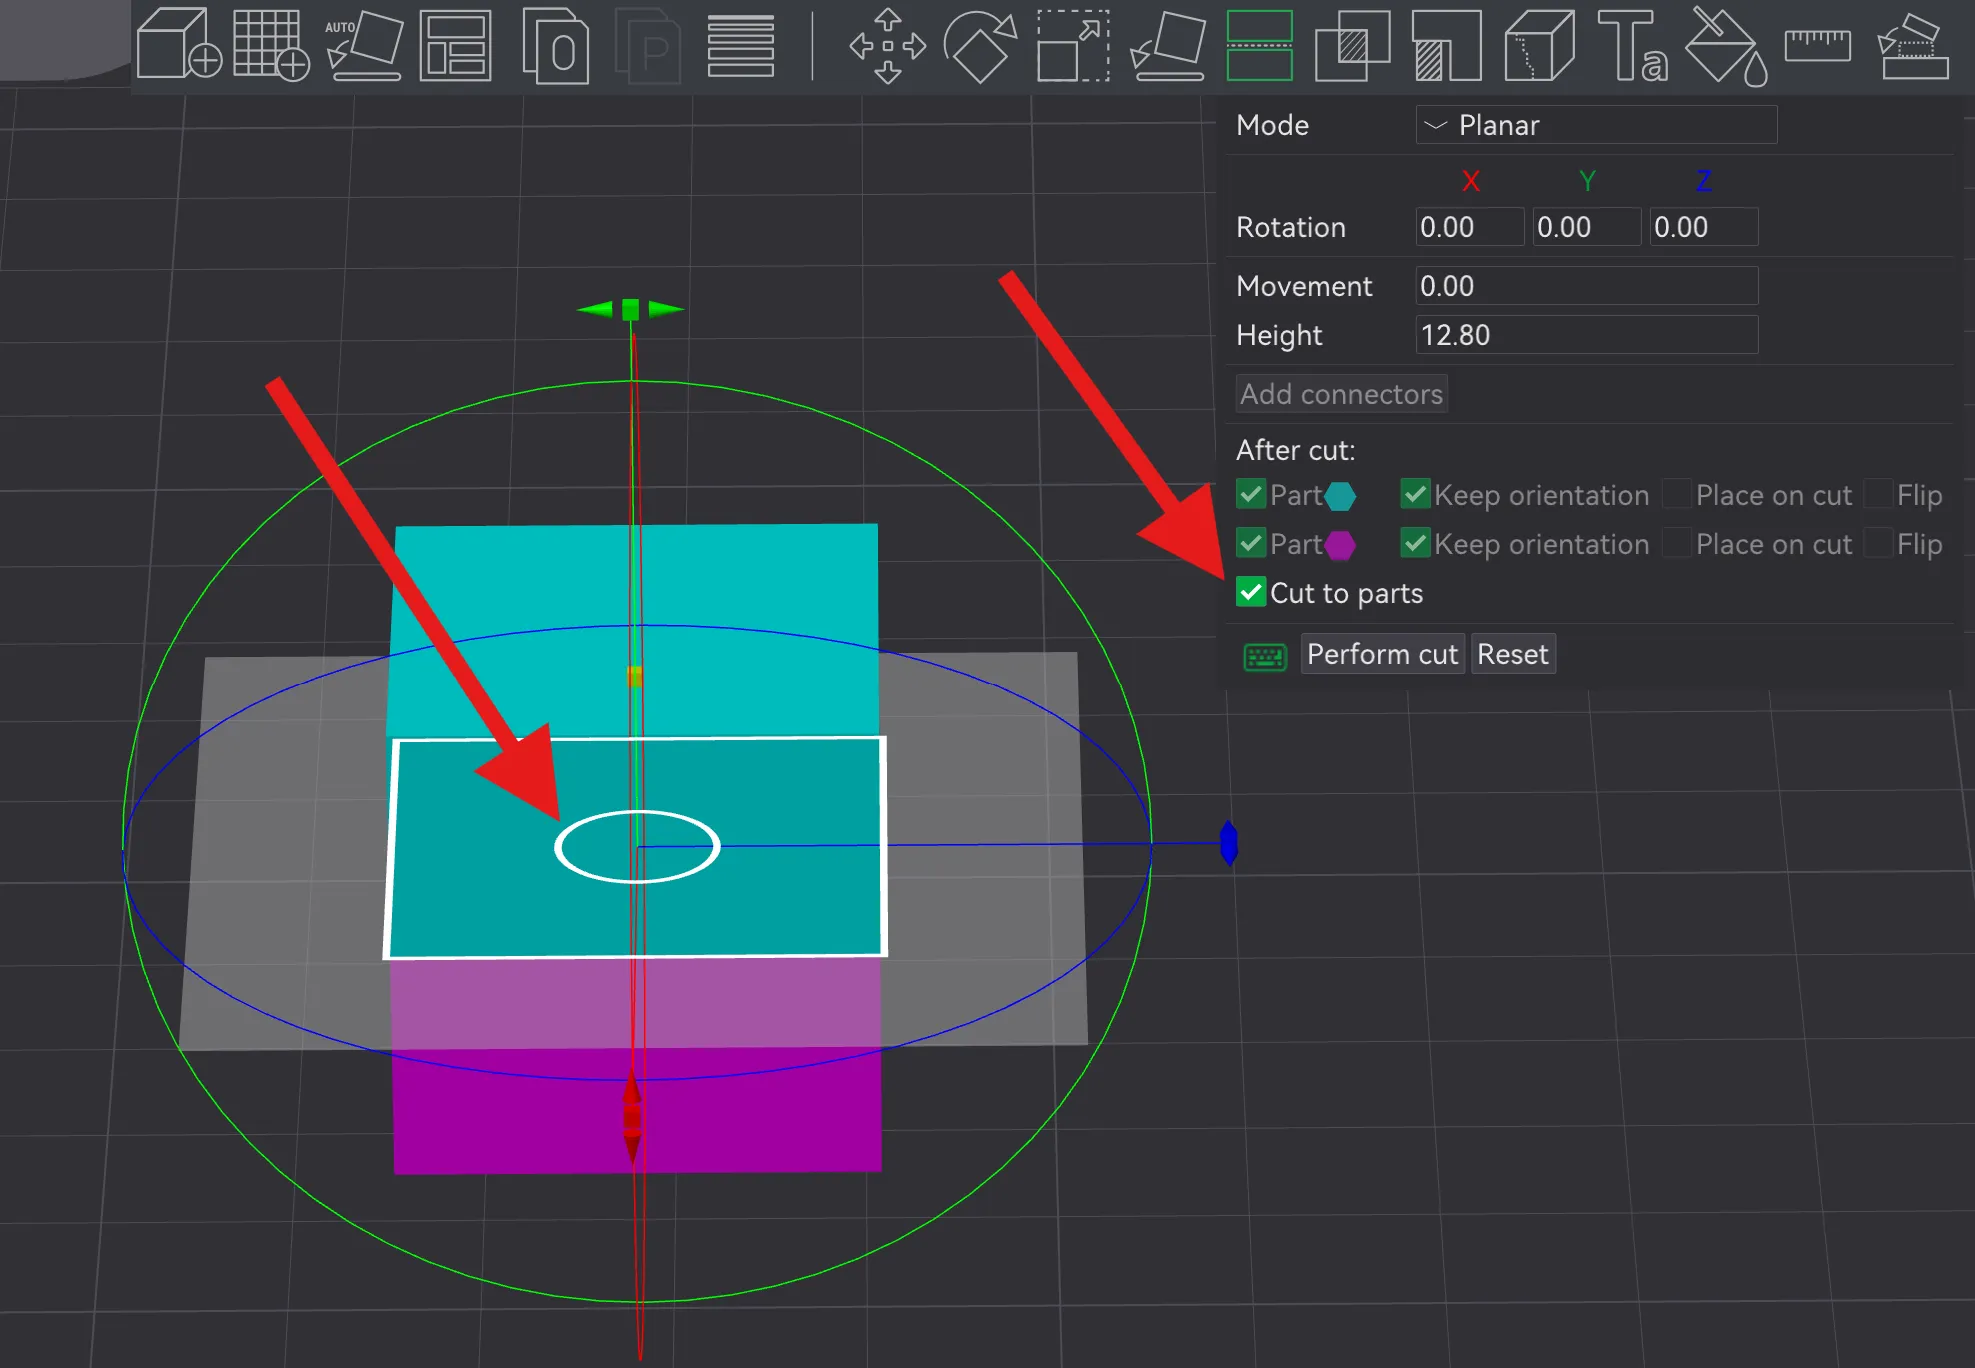Select the Rotate tool icon
Viewport: 1975px width, 1368px height.
(x=979, y=45)
